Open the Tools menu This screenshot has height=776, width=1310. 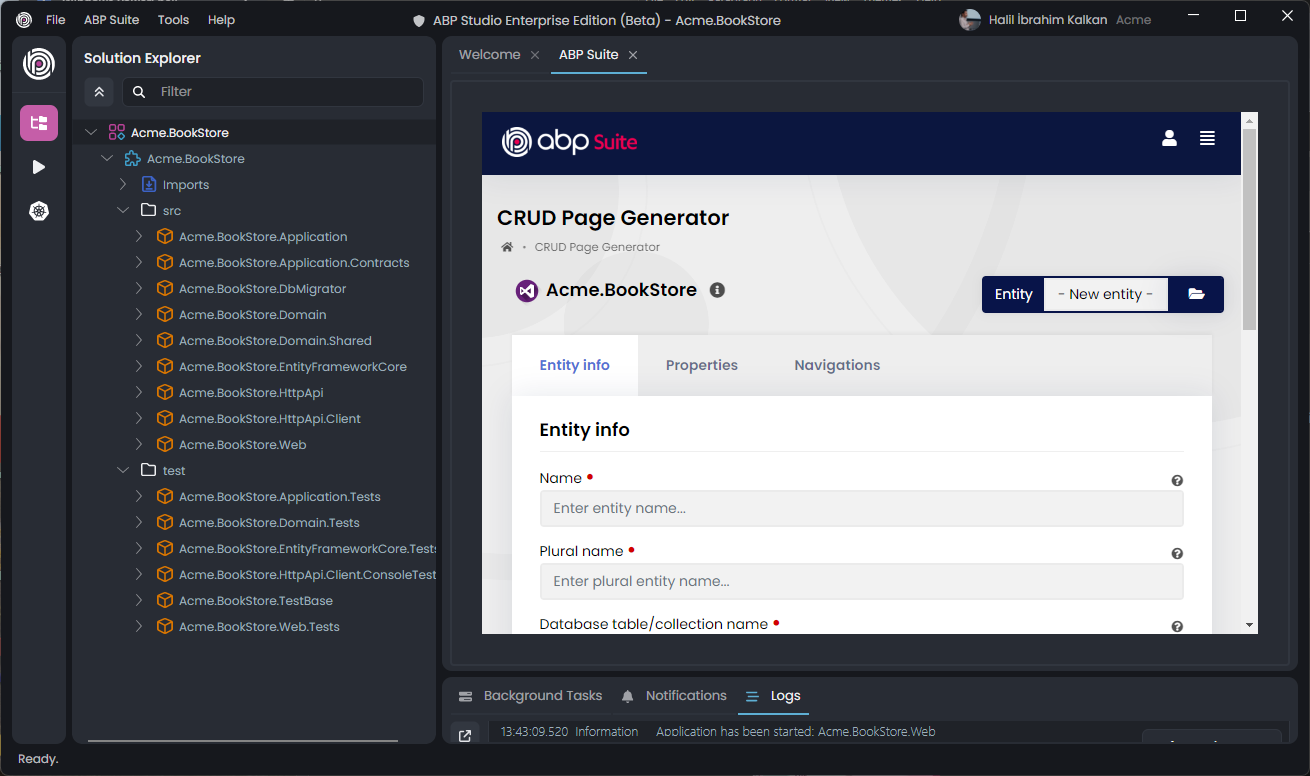tap(173, 20)
